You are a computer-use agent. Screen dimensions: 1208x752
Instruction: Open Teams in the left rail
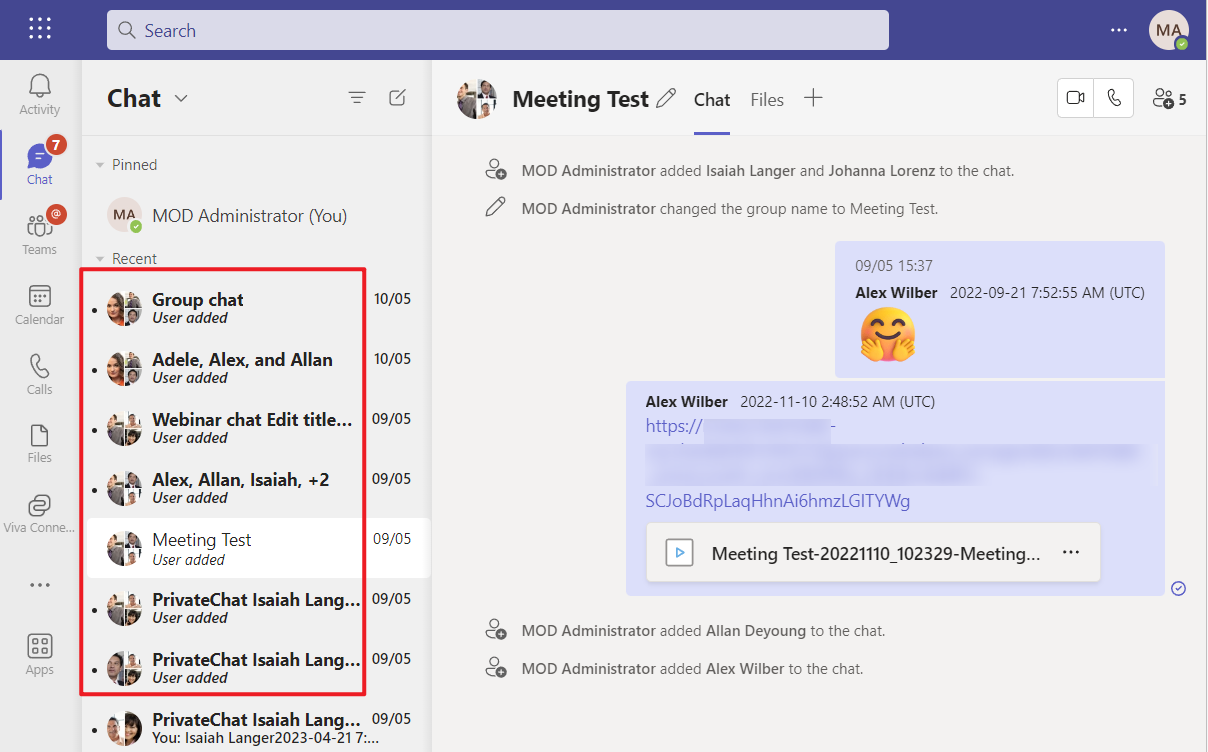(x=40, y=235)
